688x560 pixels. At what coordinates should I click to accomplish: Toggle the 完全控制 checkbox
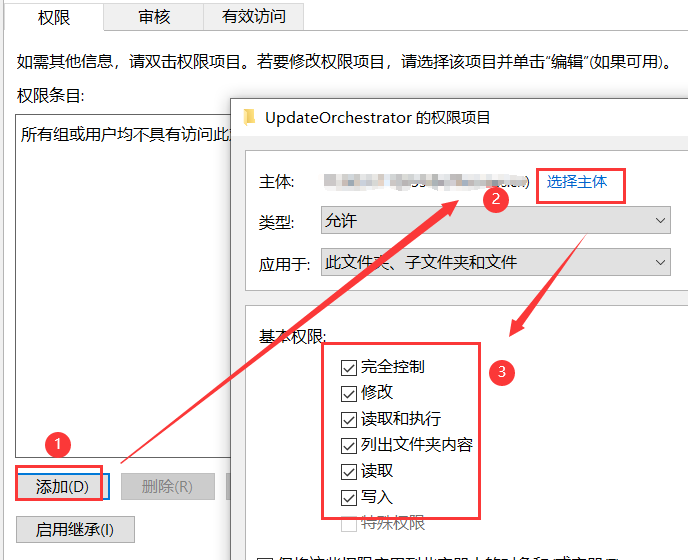349,367
